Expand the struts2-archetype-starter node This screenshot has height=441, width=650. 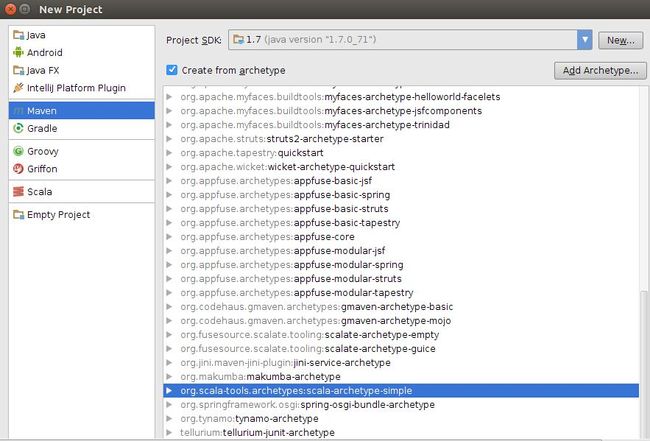pyautogui.click(x=169, y=138)
